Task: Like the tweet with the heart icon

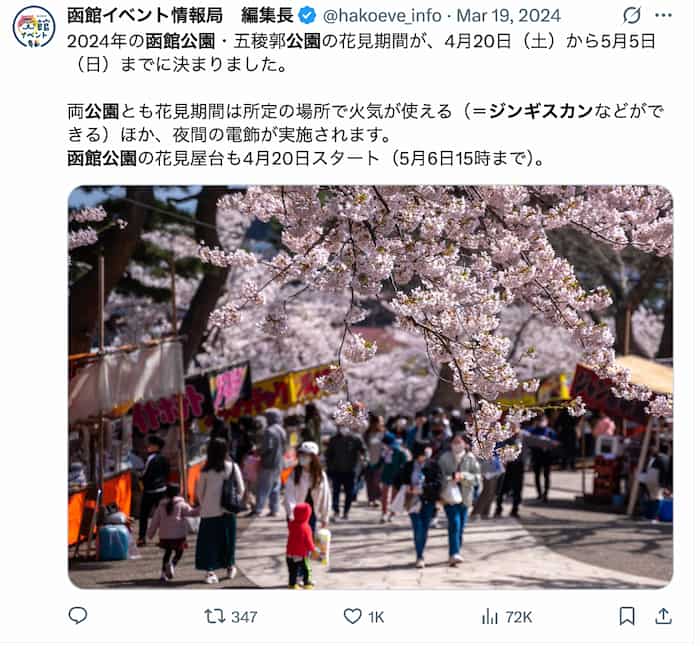Action: click(352, 617)
